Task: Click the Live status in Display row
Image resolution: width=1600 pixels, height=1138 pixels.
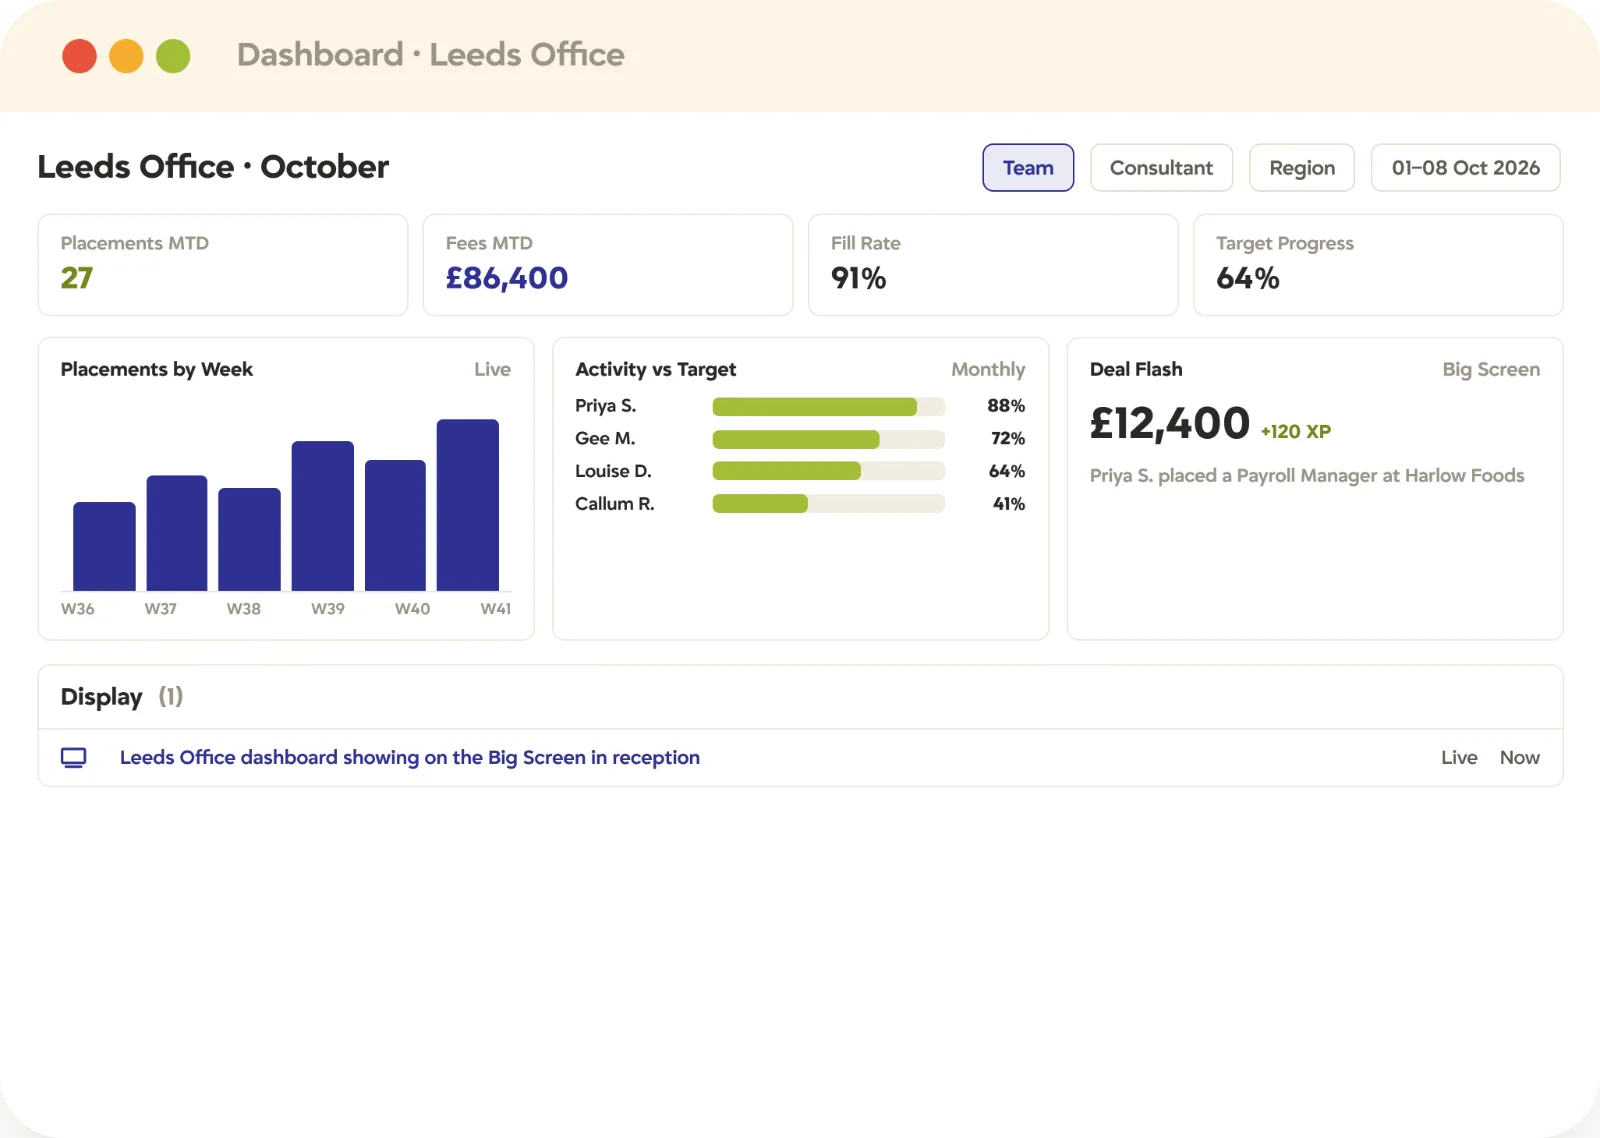Action: click(x=1459, y=758)
